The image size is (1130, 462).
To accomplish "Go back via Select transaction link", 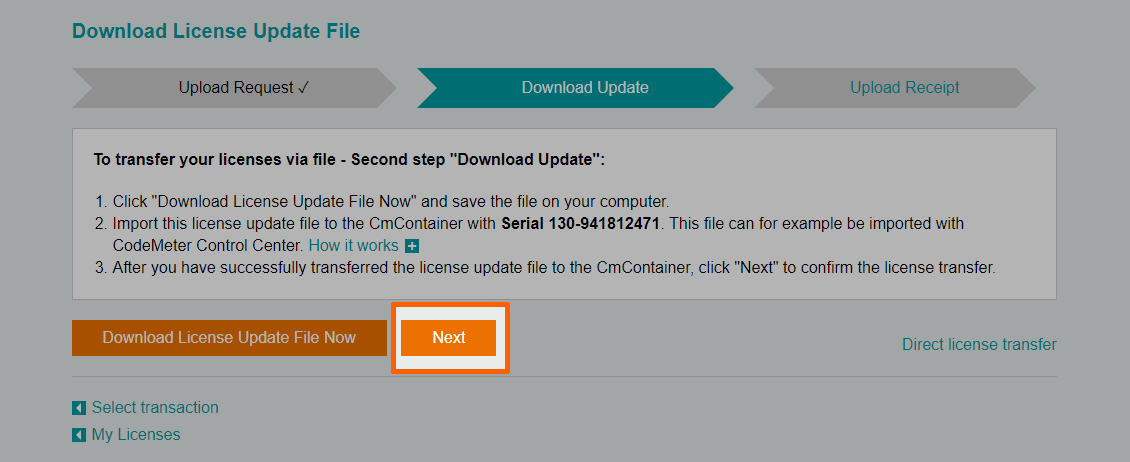I will pos(154,407).
